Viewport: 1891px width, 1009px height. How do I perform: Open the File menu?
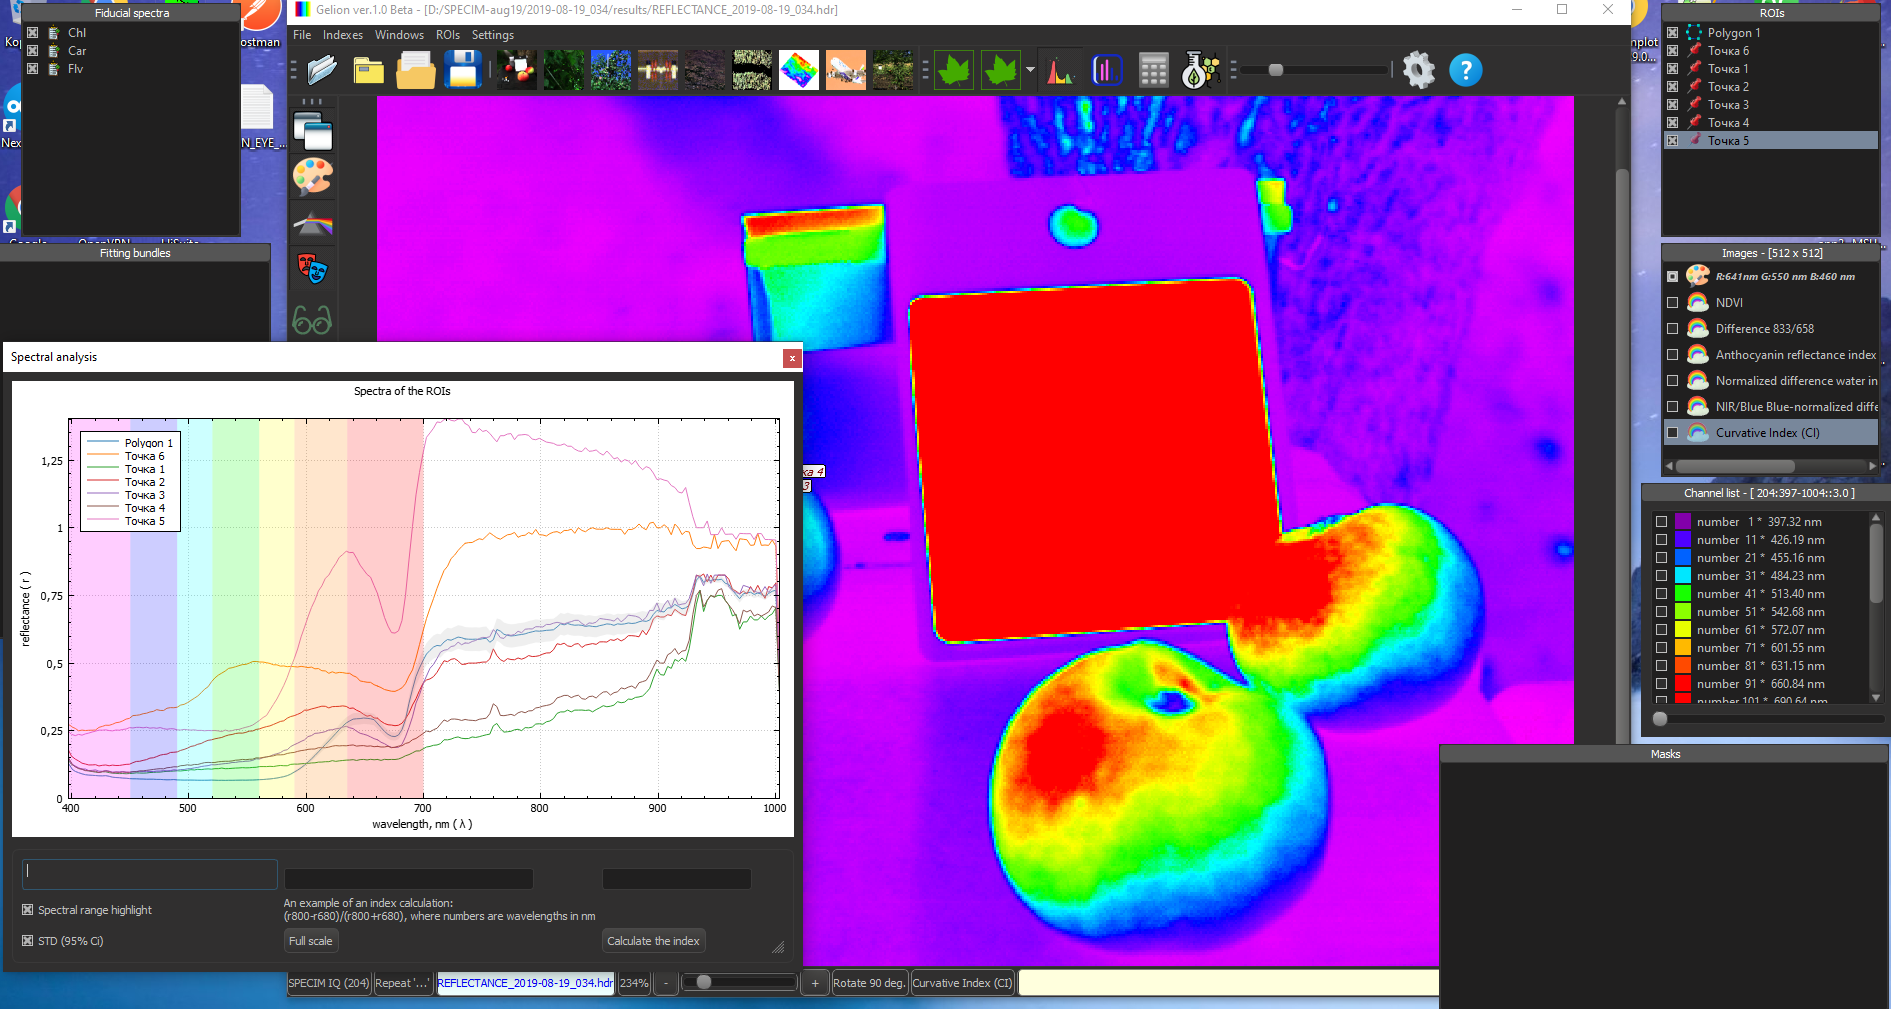point(302,35)
